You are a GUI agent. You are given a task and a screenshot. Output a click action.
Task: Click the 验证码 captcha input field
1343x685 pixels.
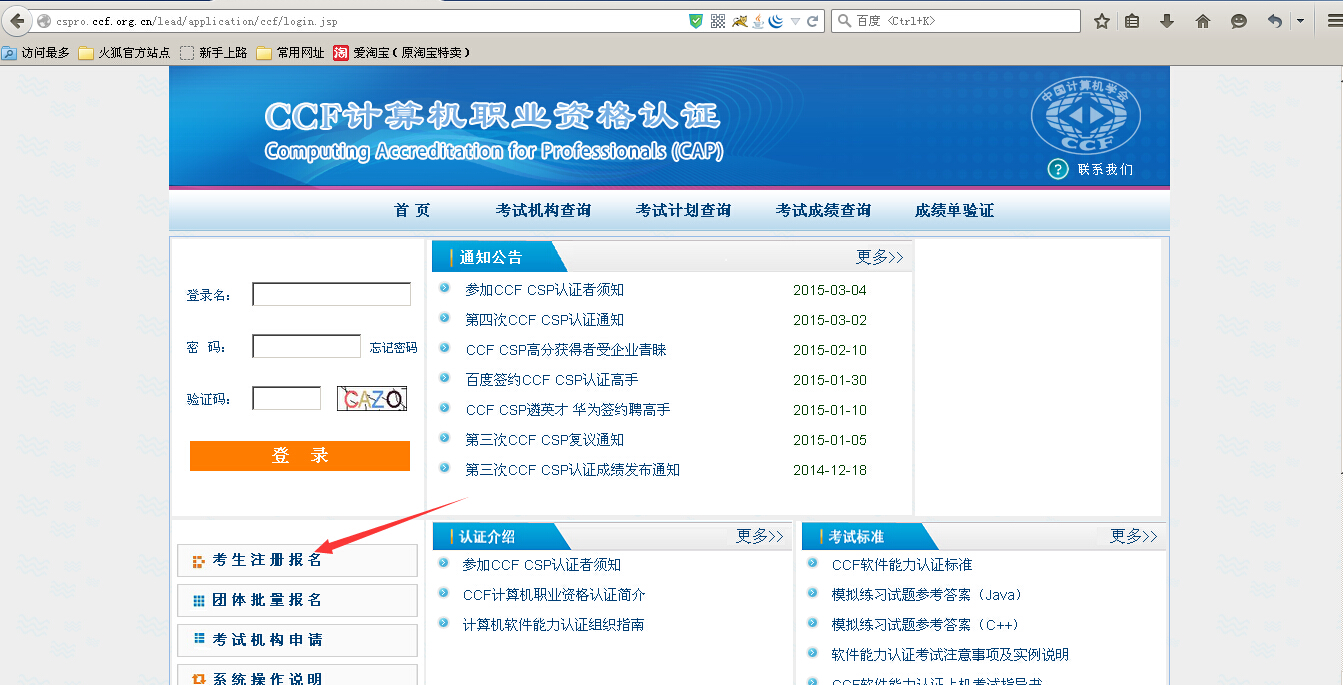pos(286,398)
